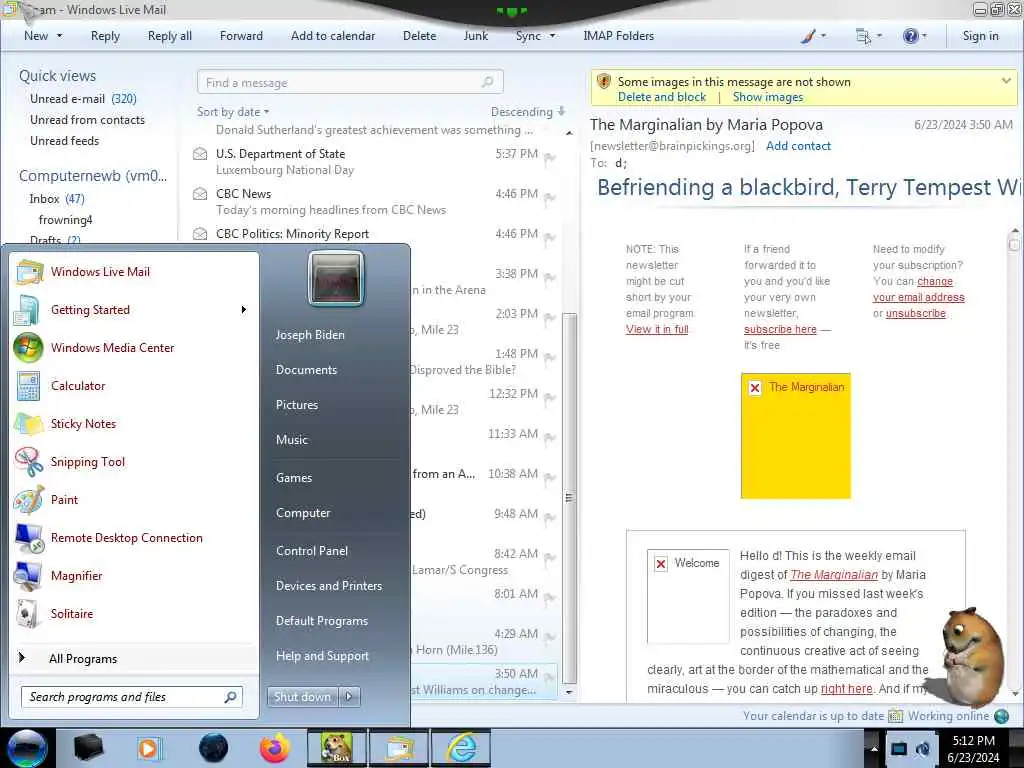
Task: Open the Sort by date dropdown
Action: 233,112
